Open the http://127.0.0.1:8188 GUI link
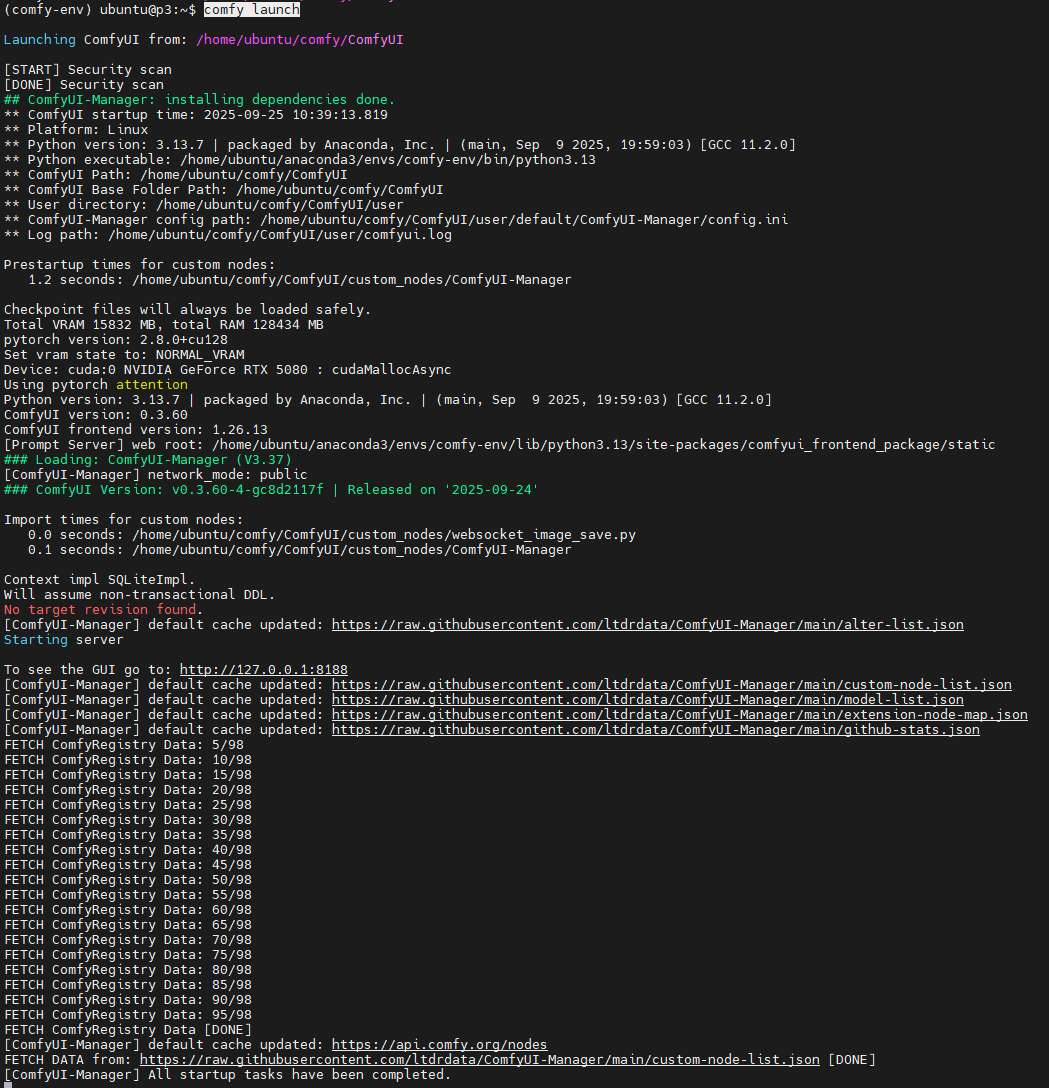Screen dimensions: 1049x1088 264,670
